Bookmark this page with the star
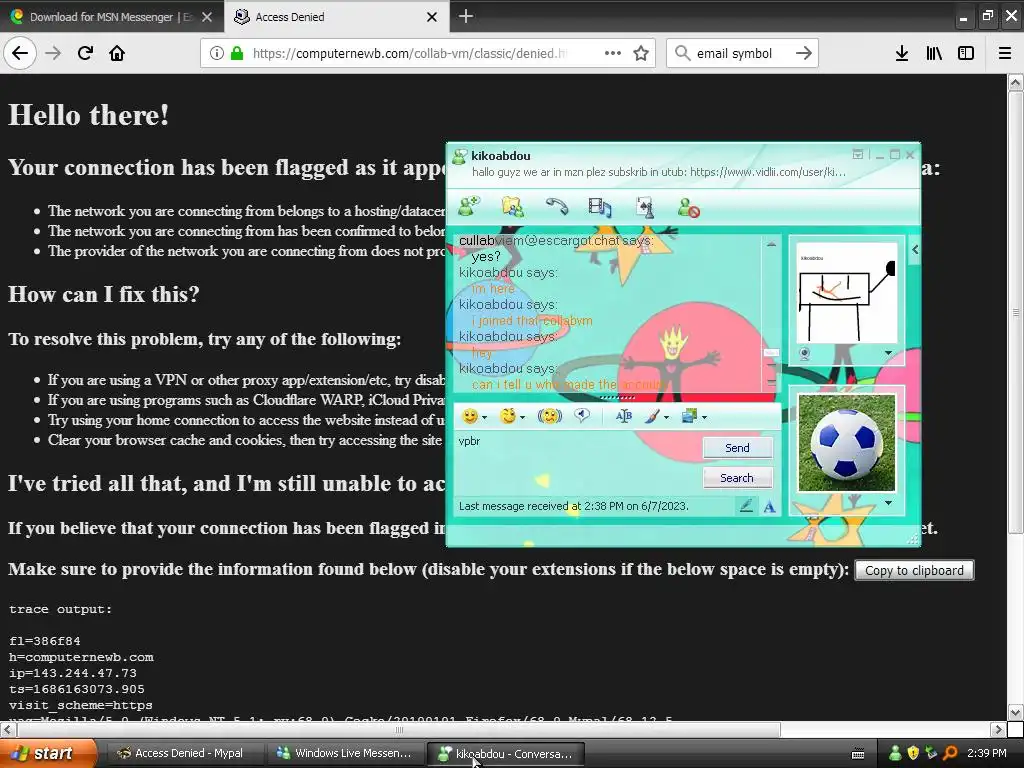1024x768 pixels. pos(641,54)
